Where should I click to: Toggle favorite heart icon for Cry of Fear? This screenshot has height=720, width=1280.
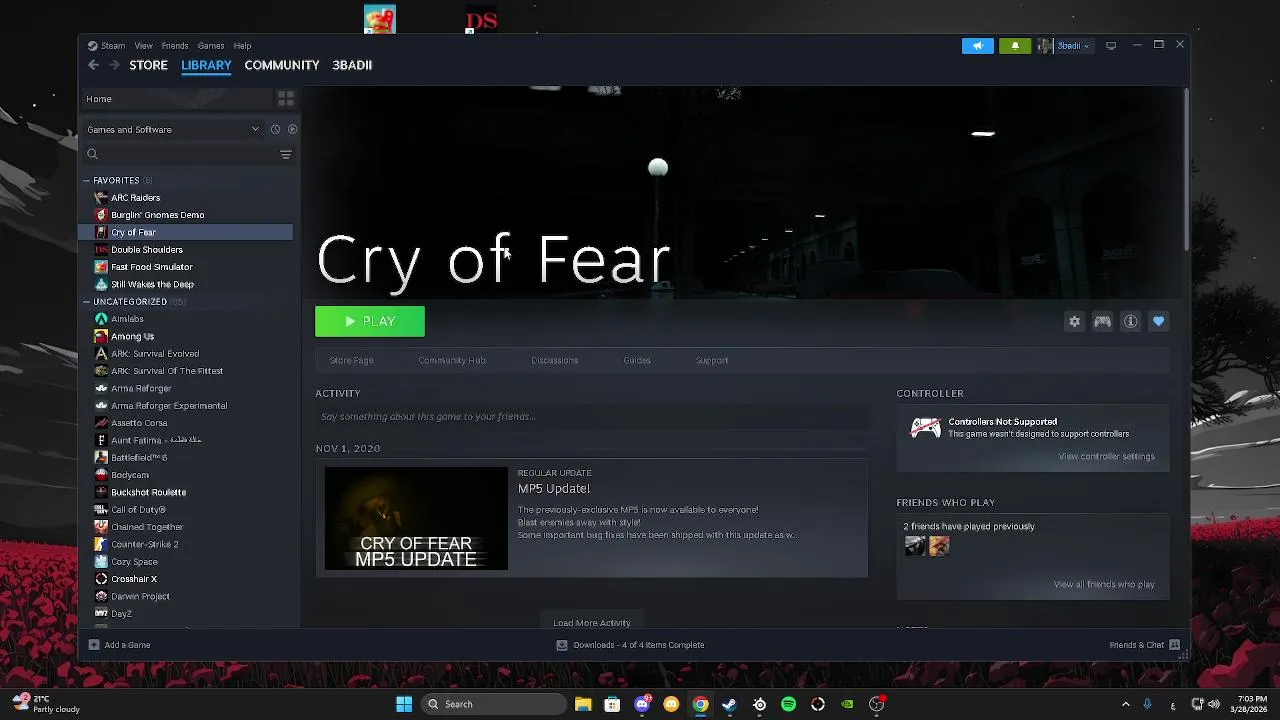(x=1158, y=322)
